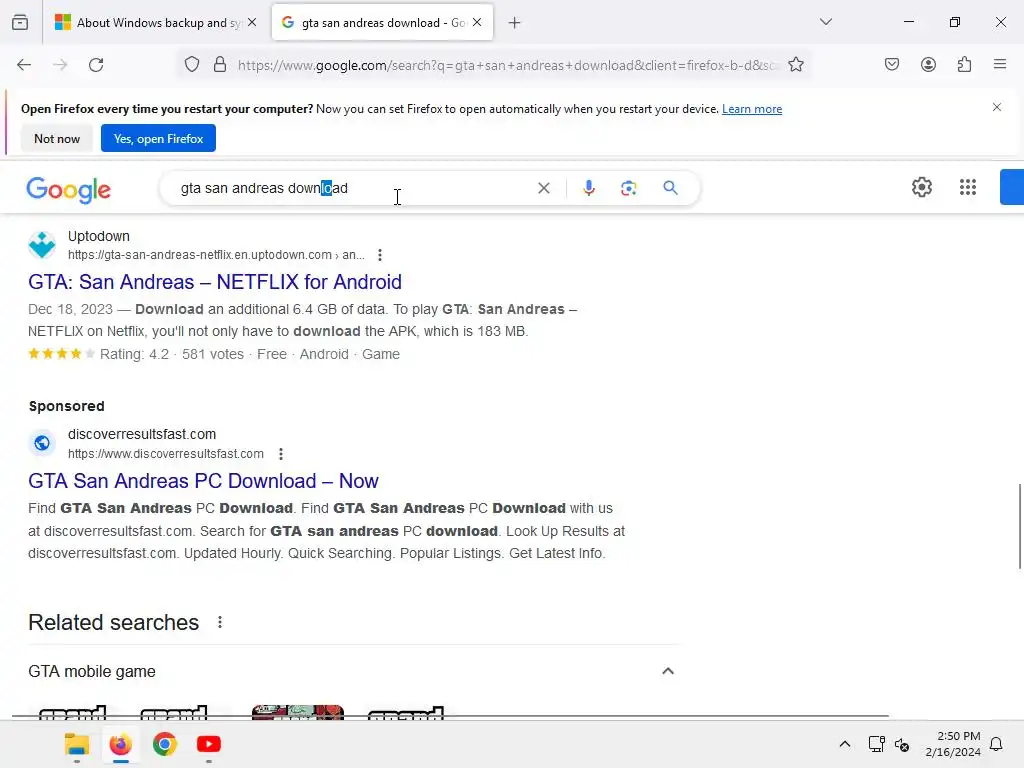The height and width of the screenshot is (768, 1024).
Task: Open notification center bell
Action: point(996,744)
